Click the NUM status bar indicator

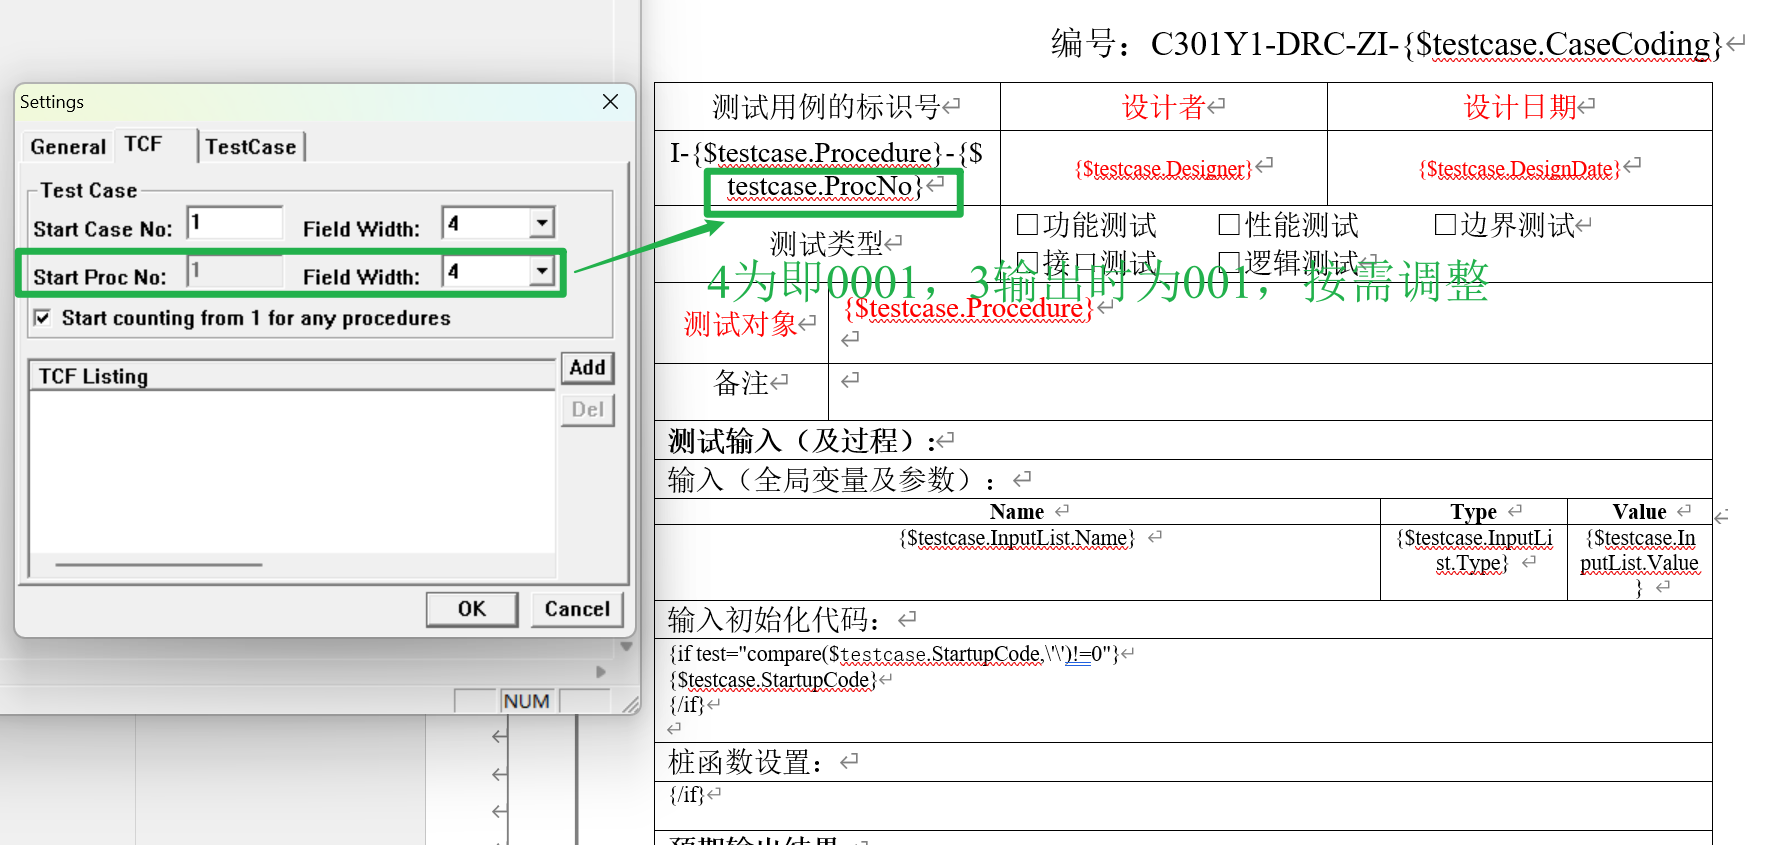point(526,701)
